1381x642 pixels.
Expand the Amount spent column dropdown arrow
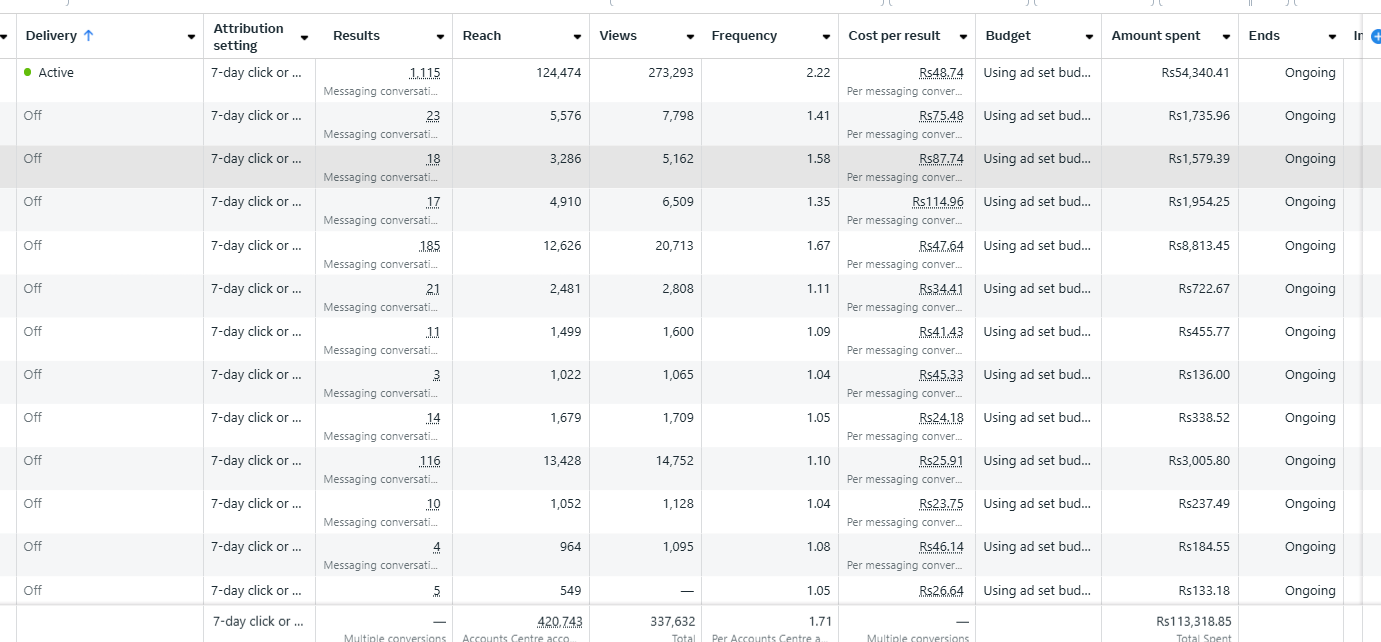(x=1226, y=37)
